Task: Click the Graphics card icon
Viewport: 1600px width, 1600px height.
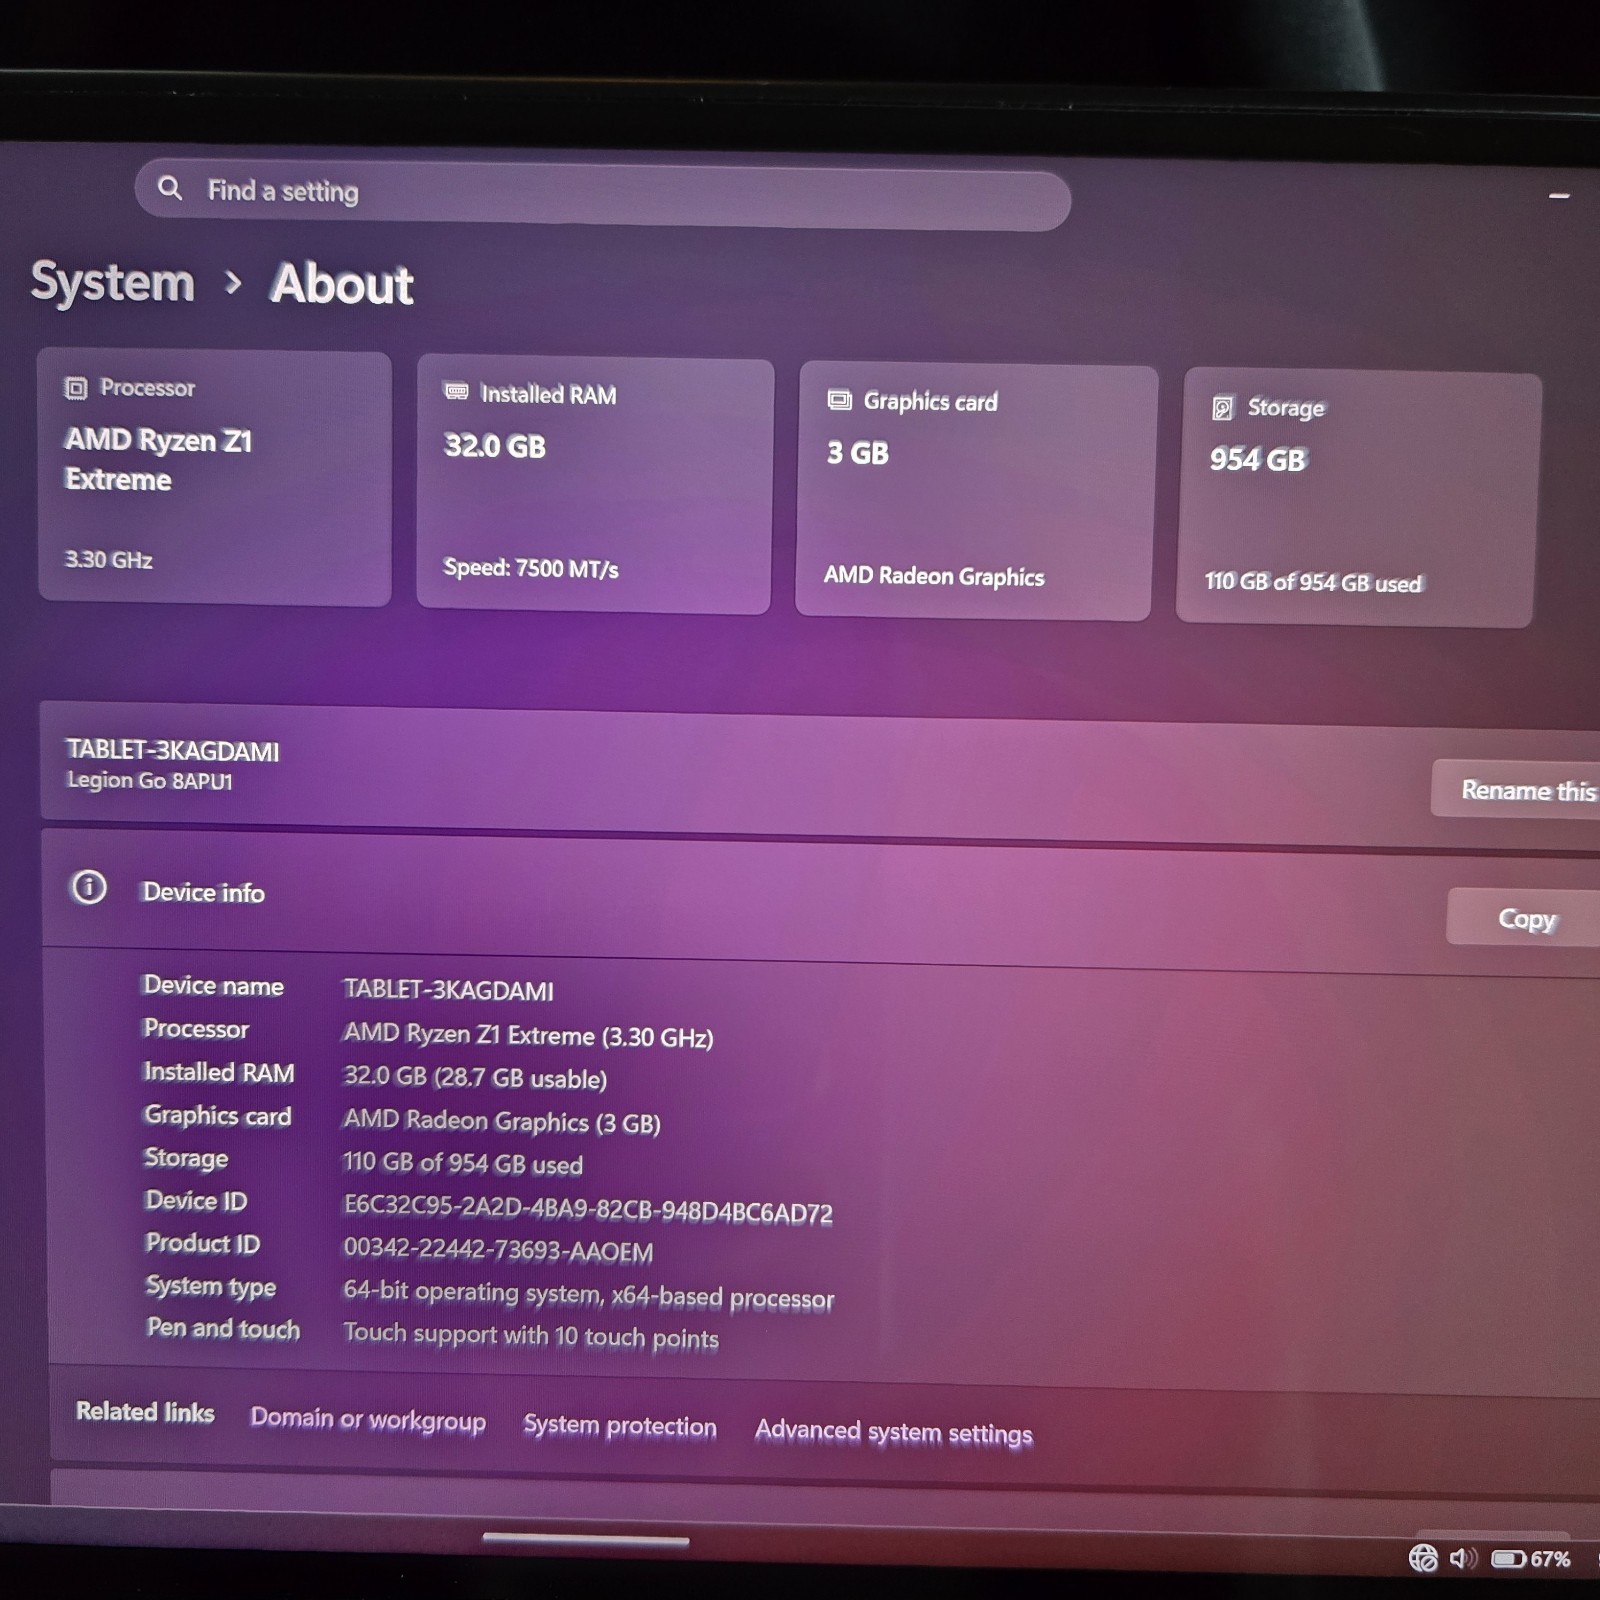Action: pos(840,400)
